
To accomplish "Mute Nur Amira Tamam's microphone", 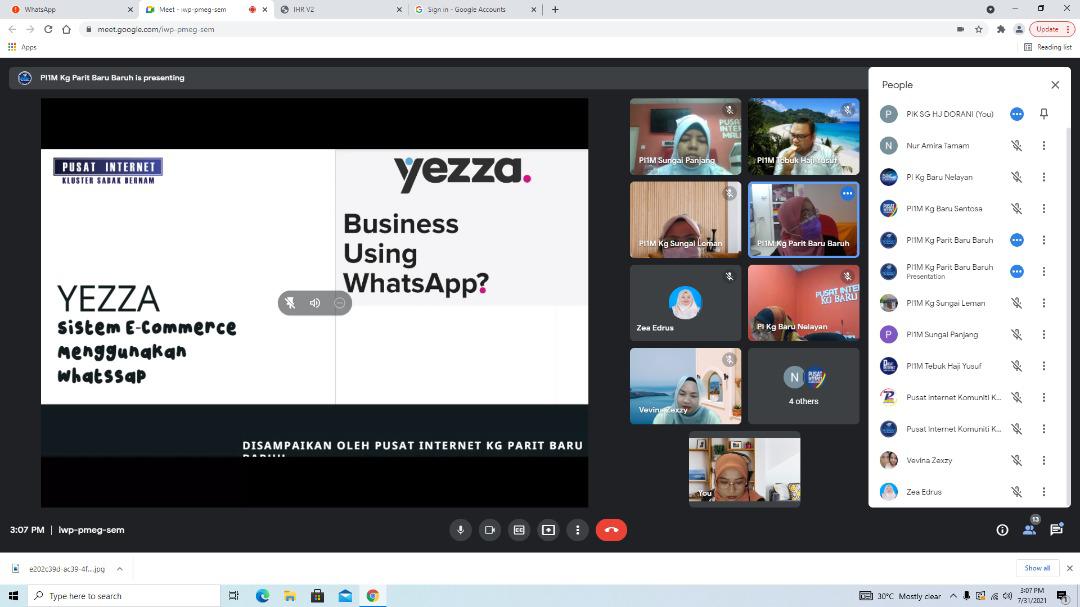I will pos(1016,146).
